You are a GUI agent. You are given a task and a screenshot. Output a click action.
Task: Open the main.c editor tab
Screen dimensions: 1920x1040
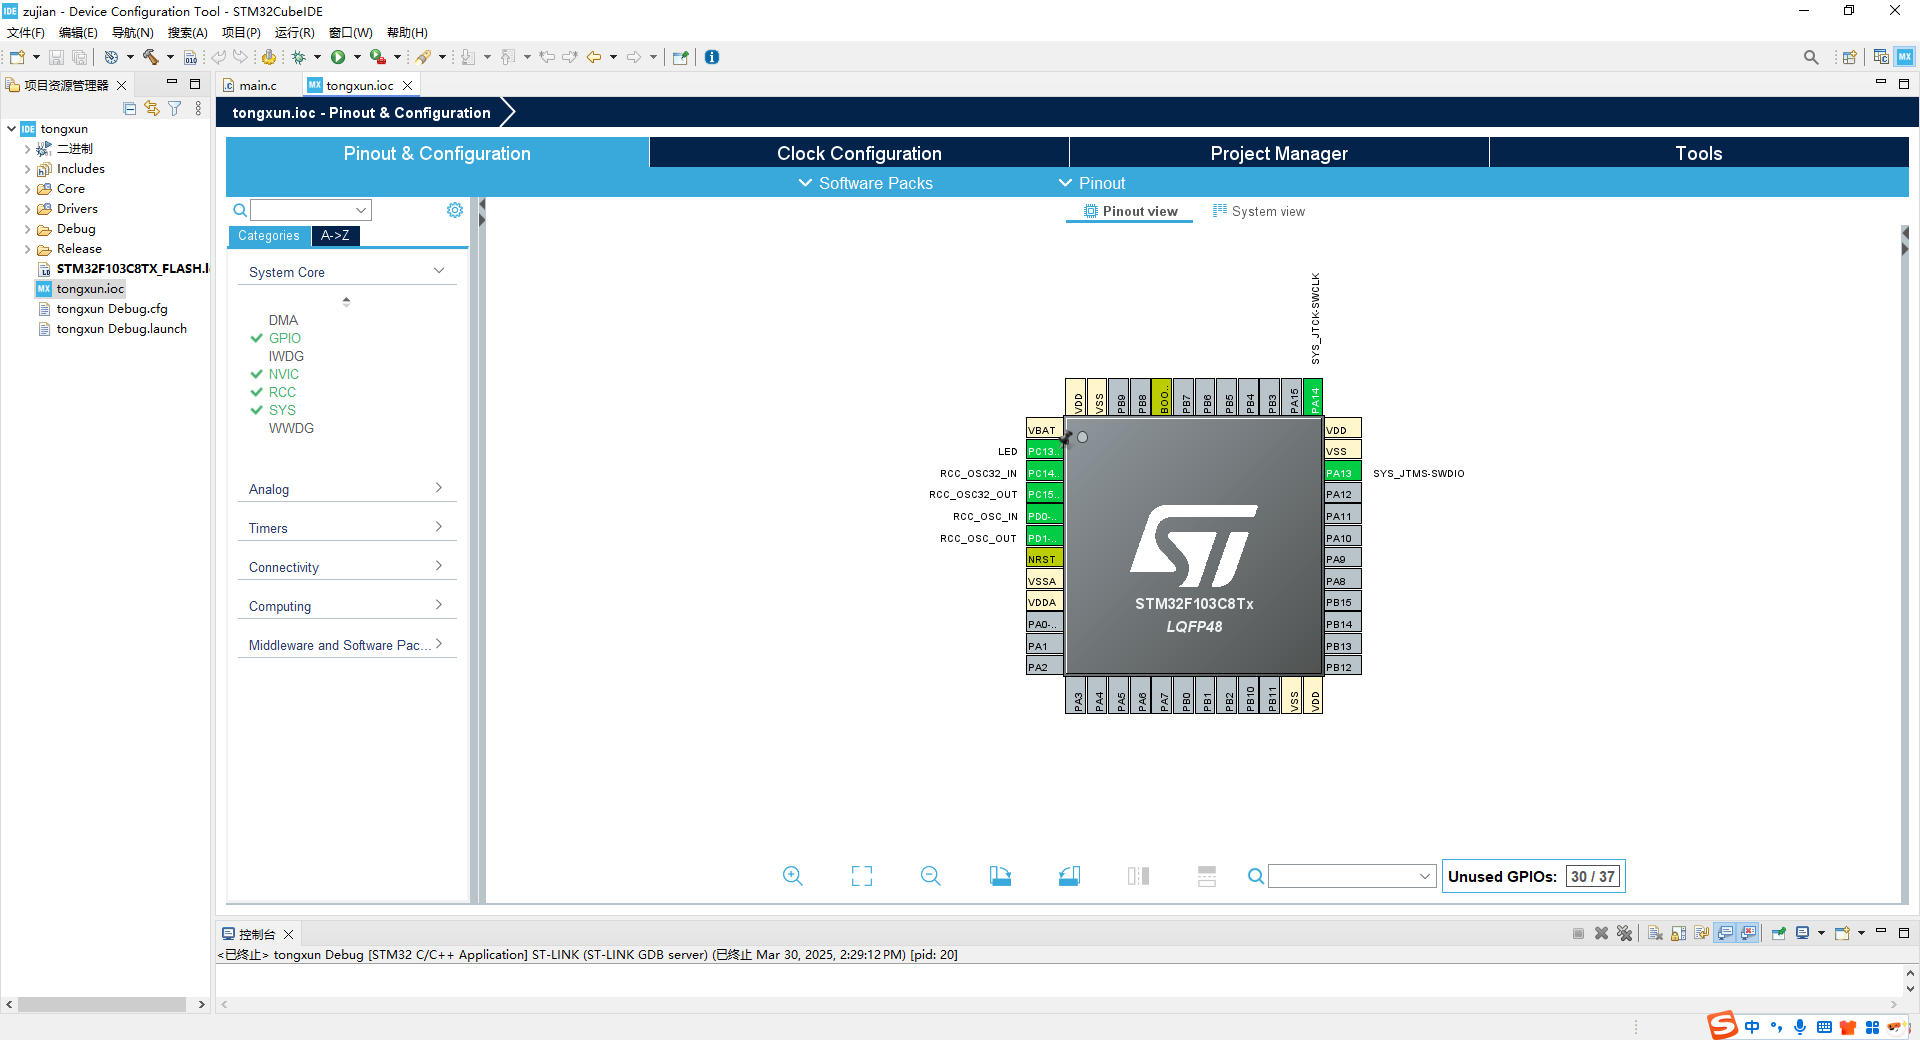point(257,85)
